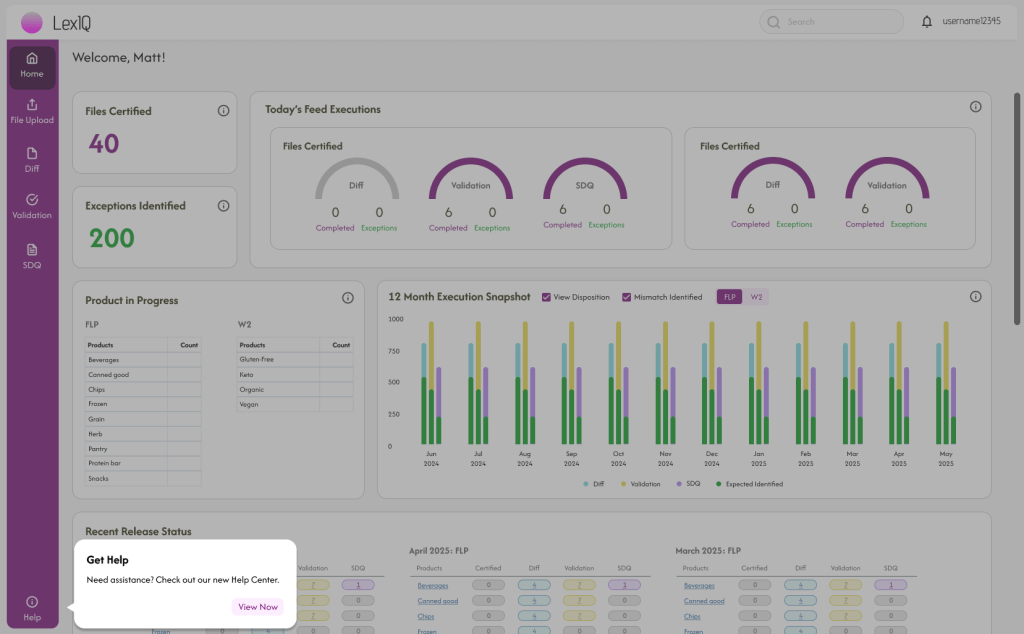Select the FLP tab in snapshot chart
Screen dimensions: 1024x634
click(x=730, y=297)
